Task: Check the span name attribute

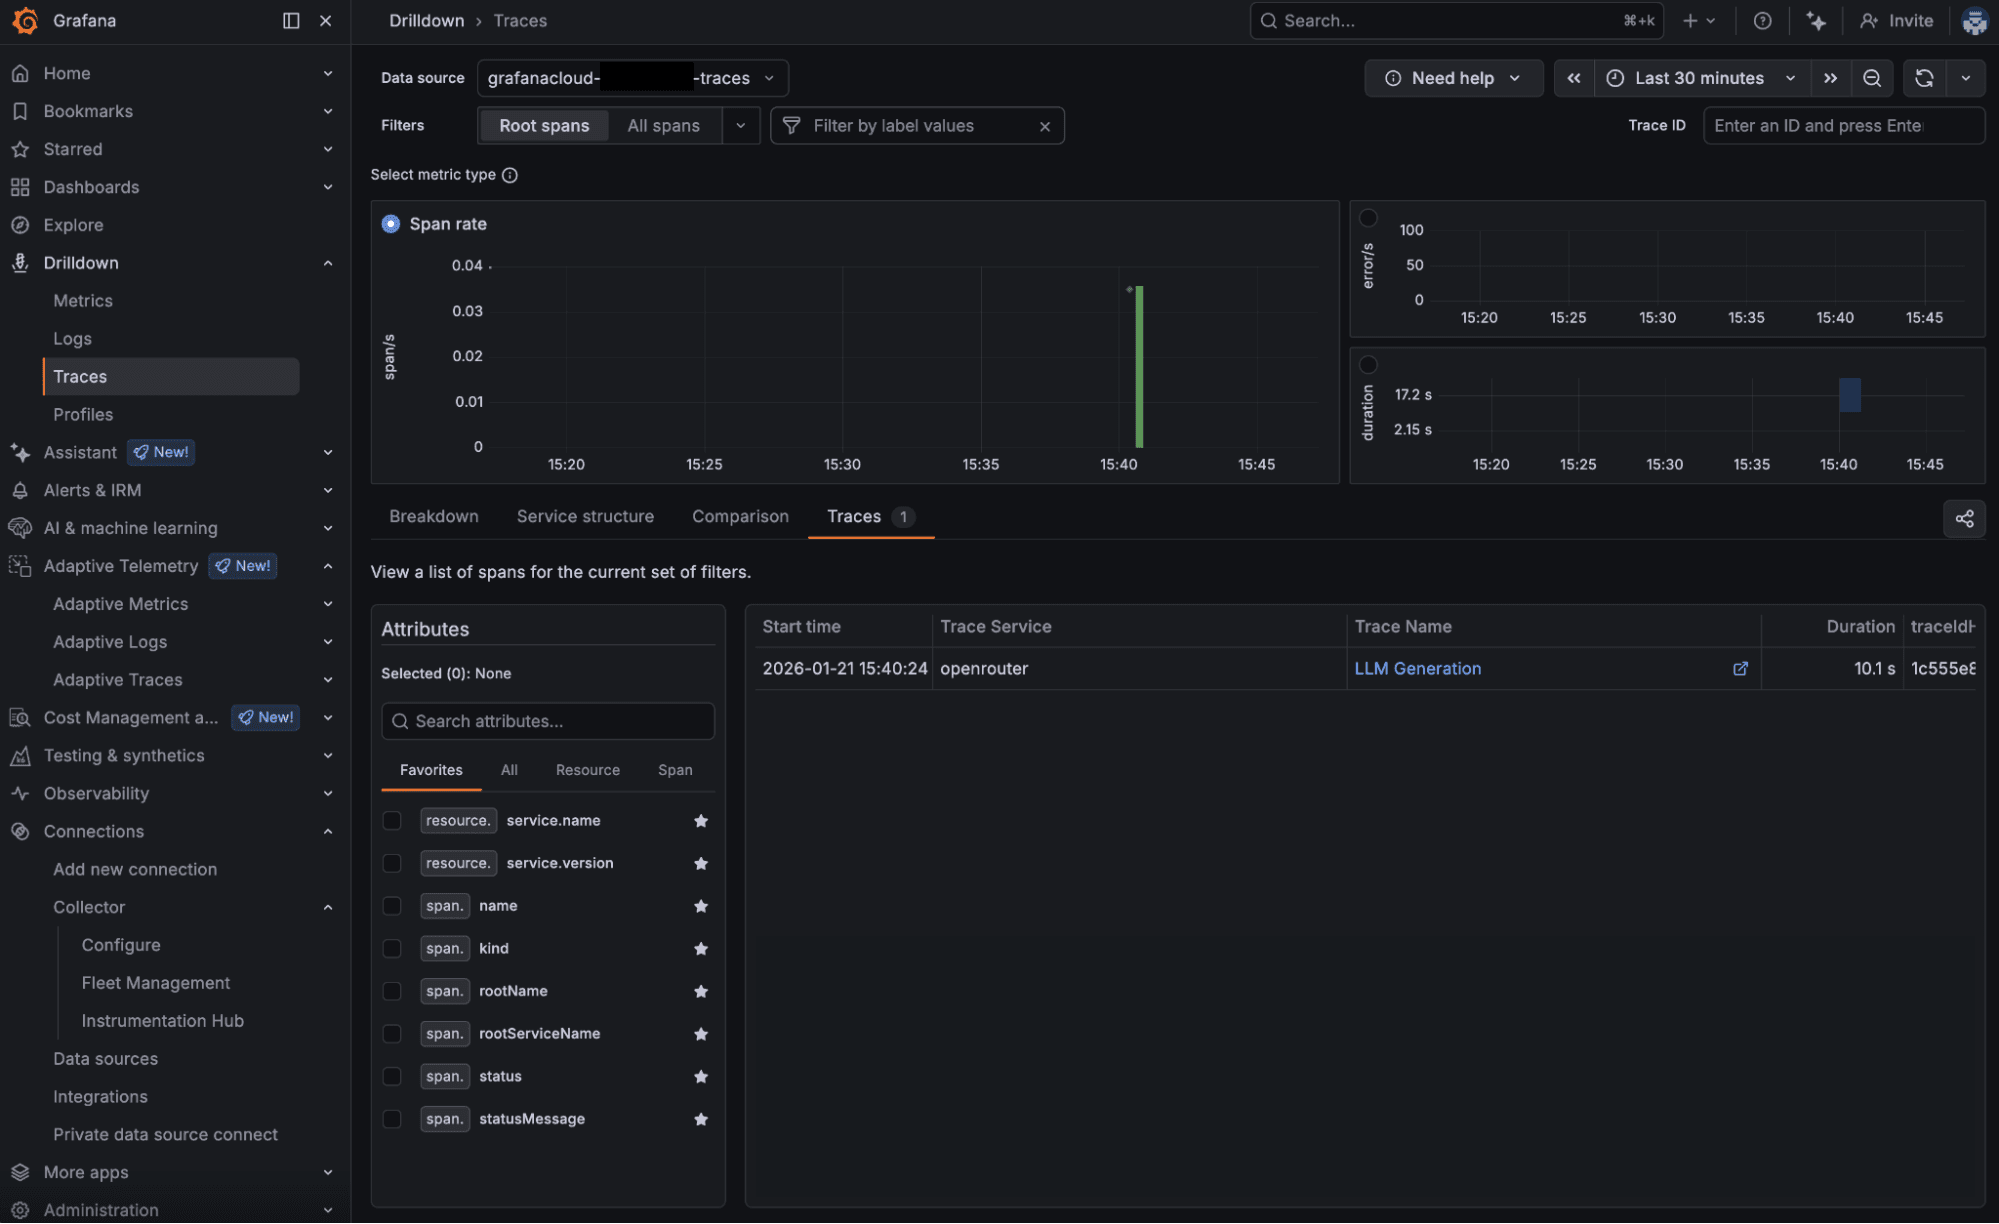Action: click(392, 906)
